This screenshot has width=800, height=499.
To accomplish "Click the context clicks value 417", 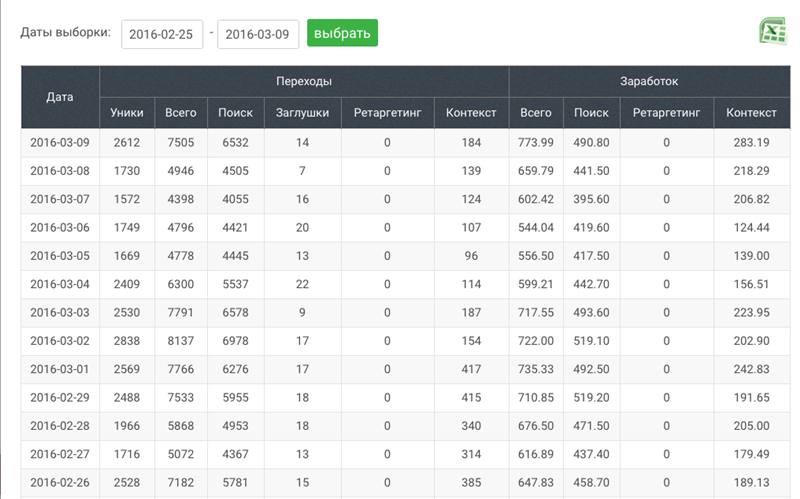I will click(471, 369).
